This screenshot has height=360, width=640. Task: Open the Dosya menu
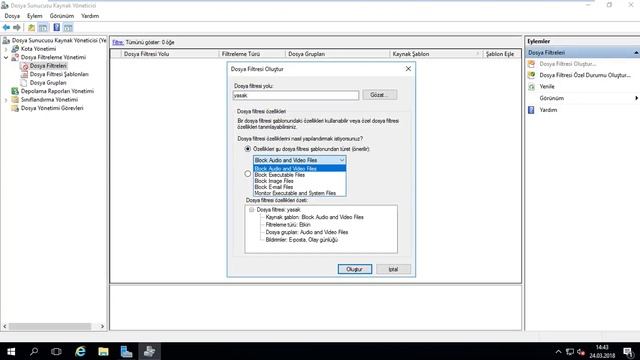[x=12, y=16]
